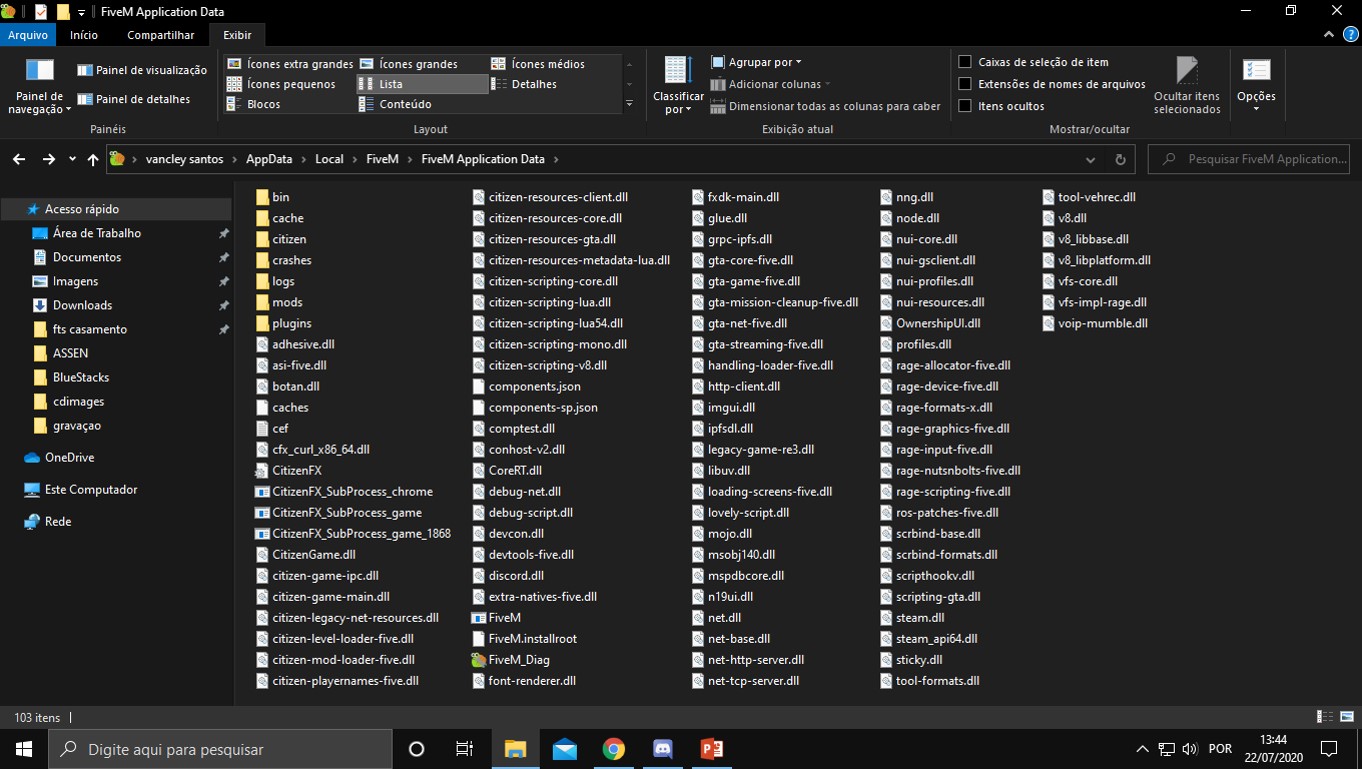Choose Ícones extra grandes layout

[289, 64]
